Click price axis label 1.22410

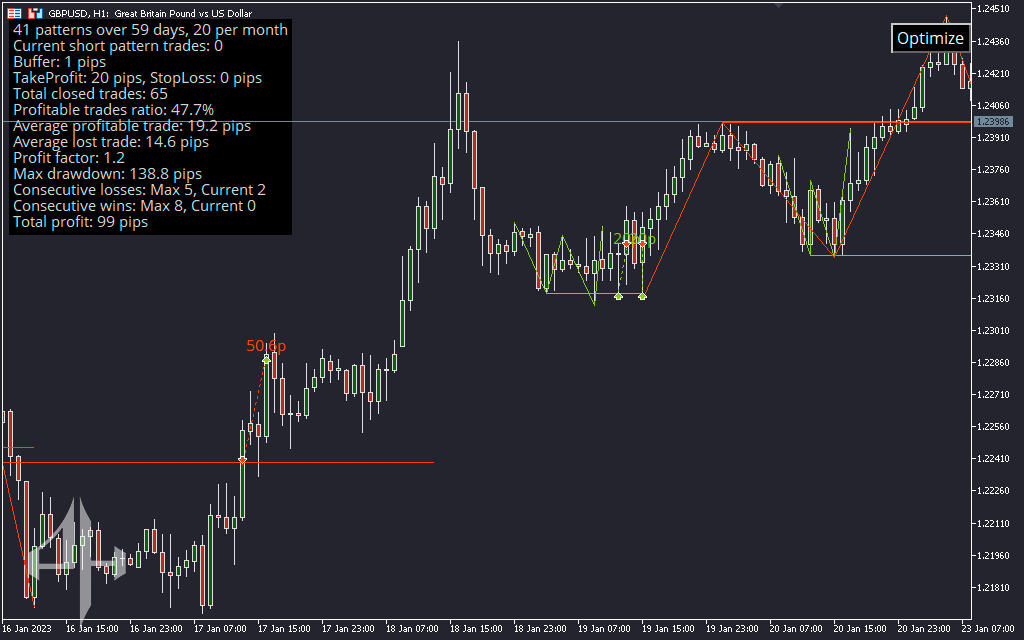(993, 459)
